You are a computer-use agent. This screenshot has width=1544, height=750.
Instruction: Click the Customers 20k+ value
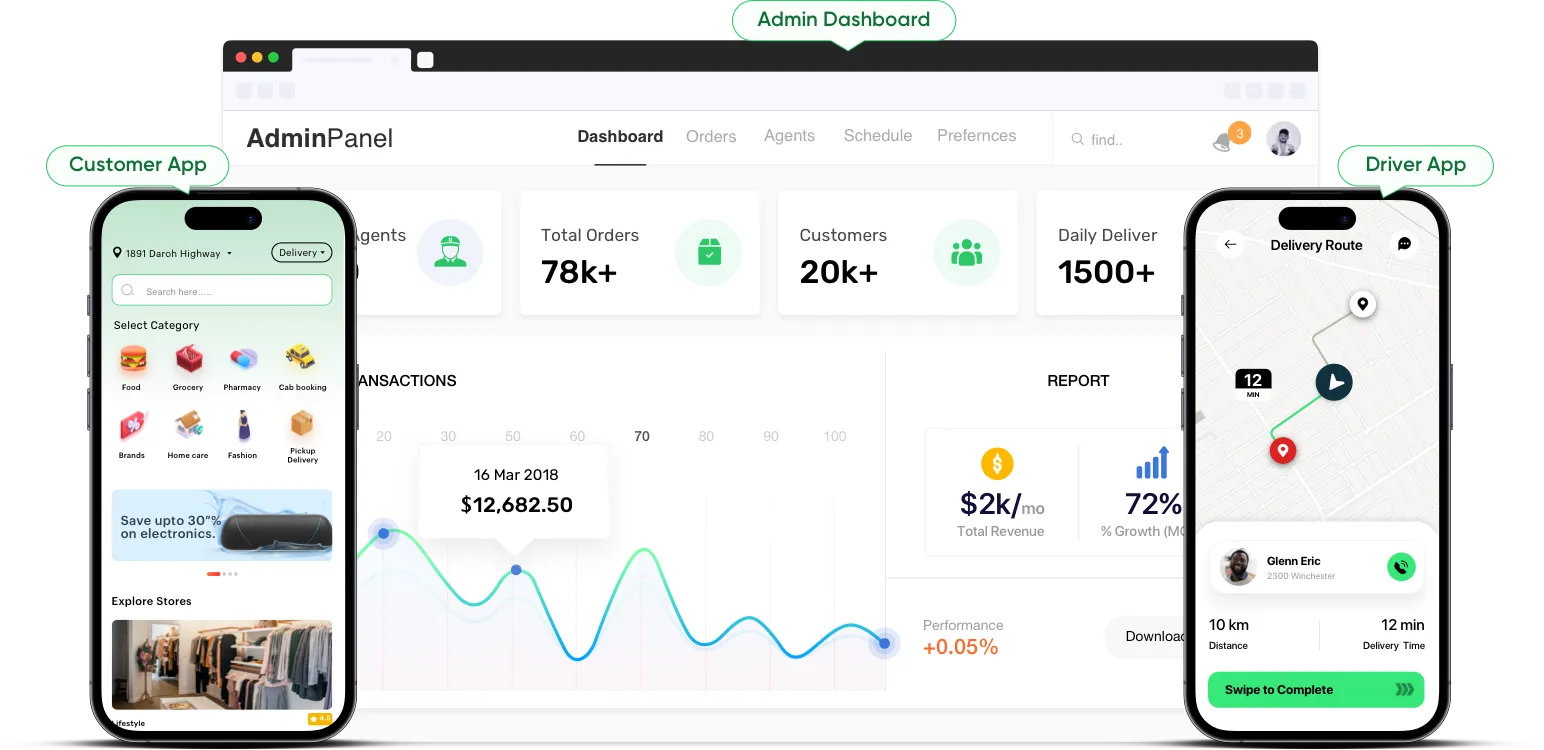click(839, 272)
